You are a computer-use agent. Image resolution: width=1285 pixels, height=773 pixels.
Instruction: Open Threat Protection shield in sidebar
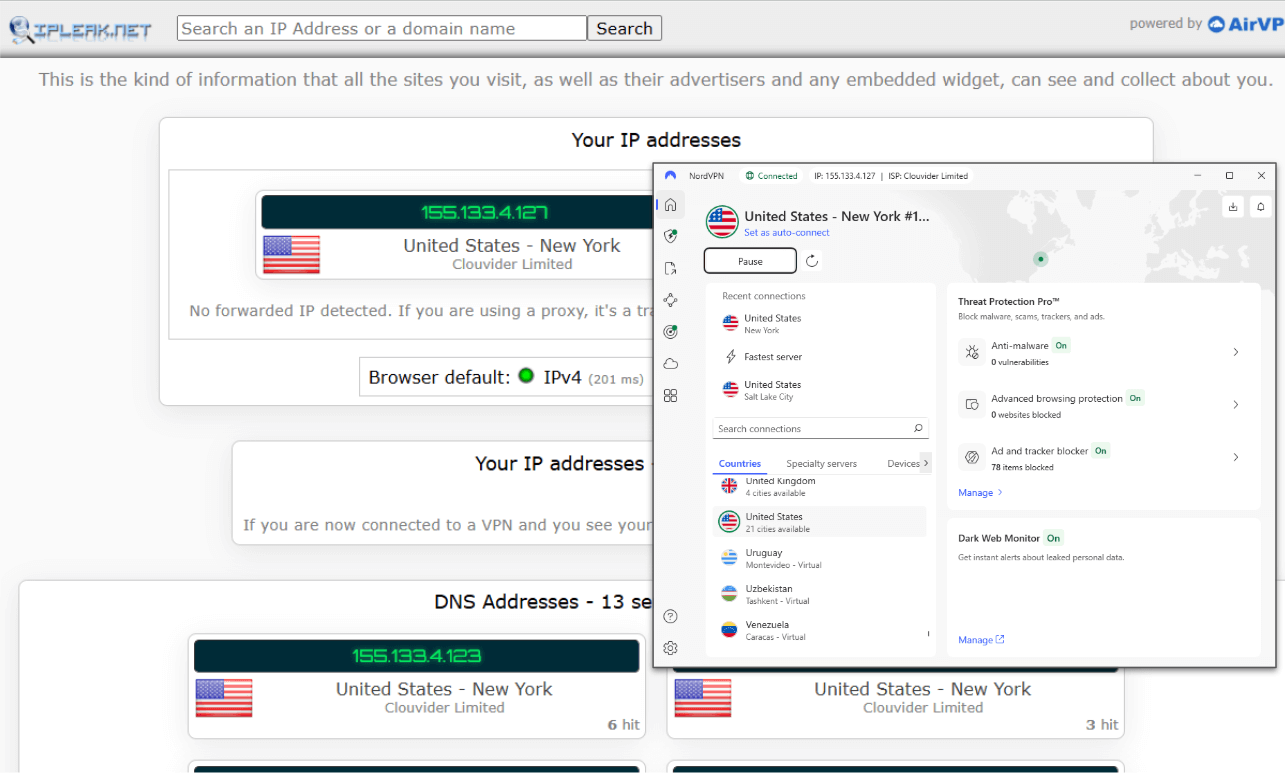670,236
